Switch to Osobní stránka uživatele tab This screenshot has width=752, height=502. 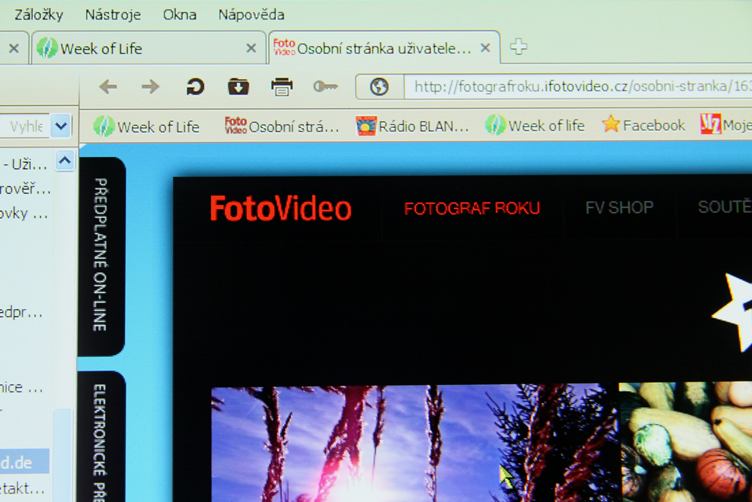(x=385, y=47)
